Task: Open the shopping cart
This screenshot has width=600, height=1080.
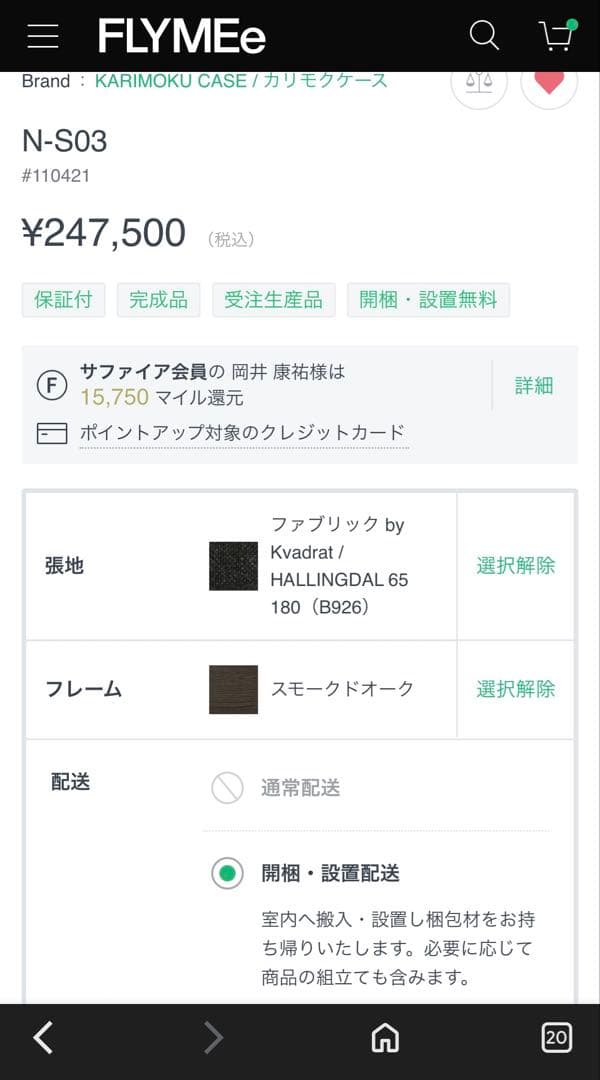Action: pyautogui.click(x=556, y=36)
